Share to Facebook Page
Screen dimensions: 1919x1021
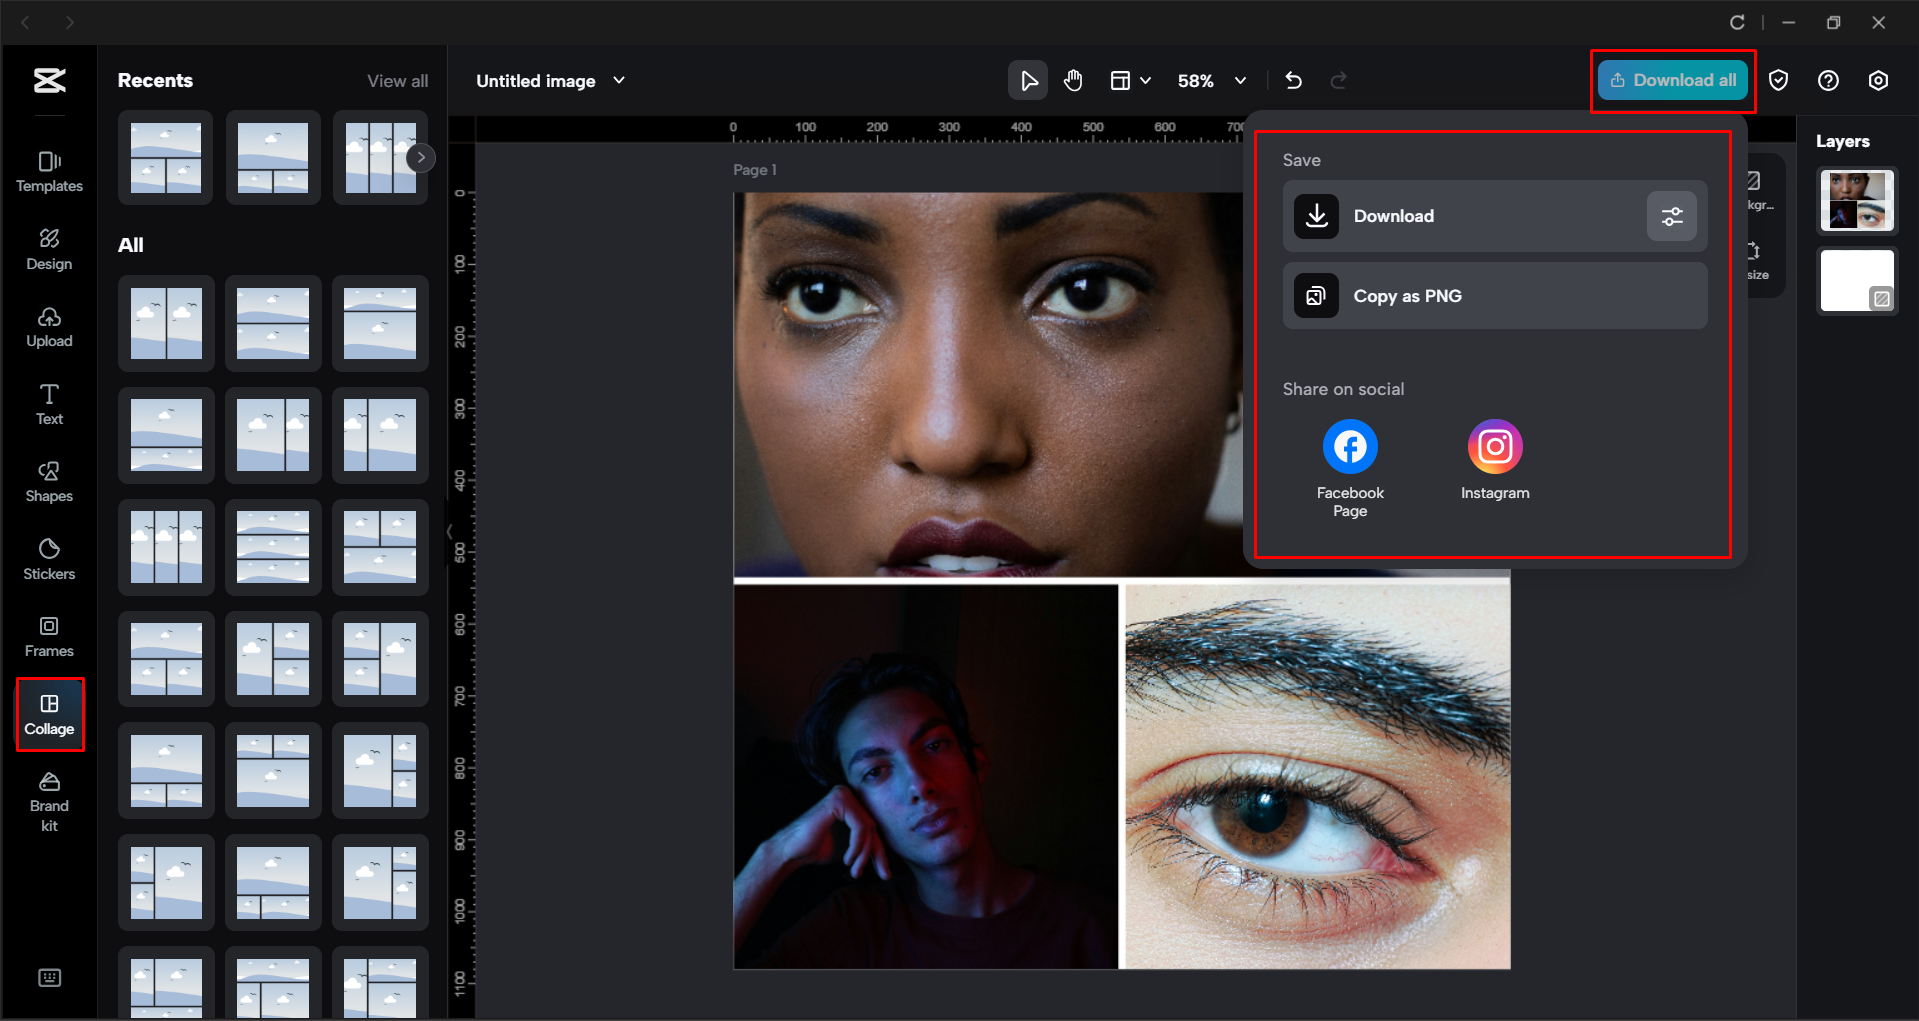[1349, 446]
